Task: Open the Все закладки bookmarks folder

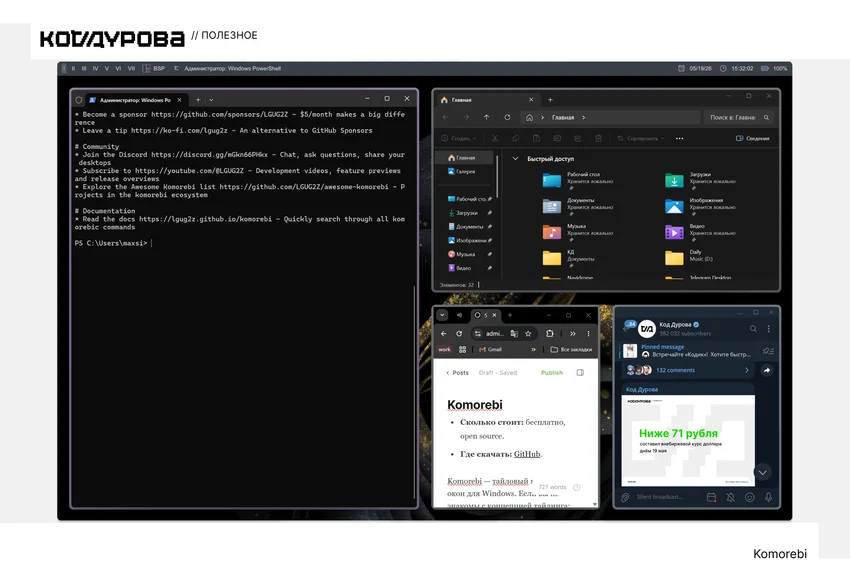Action: pyautogui.click(x=571, y=350)
